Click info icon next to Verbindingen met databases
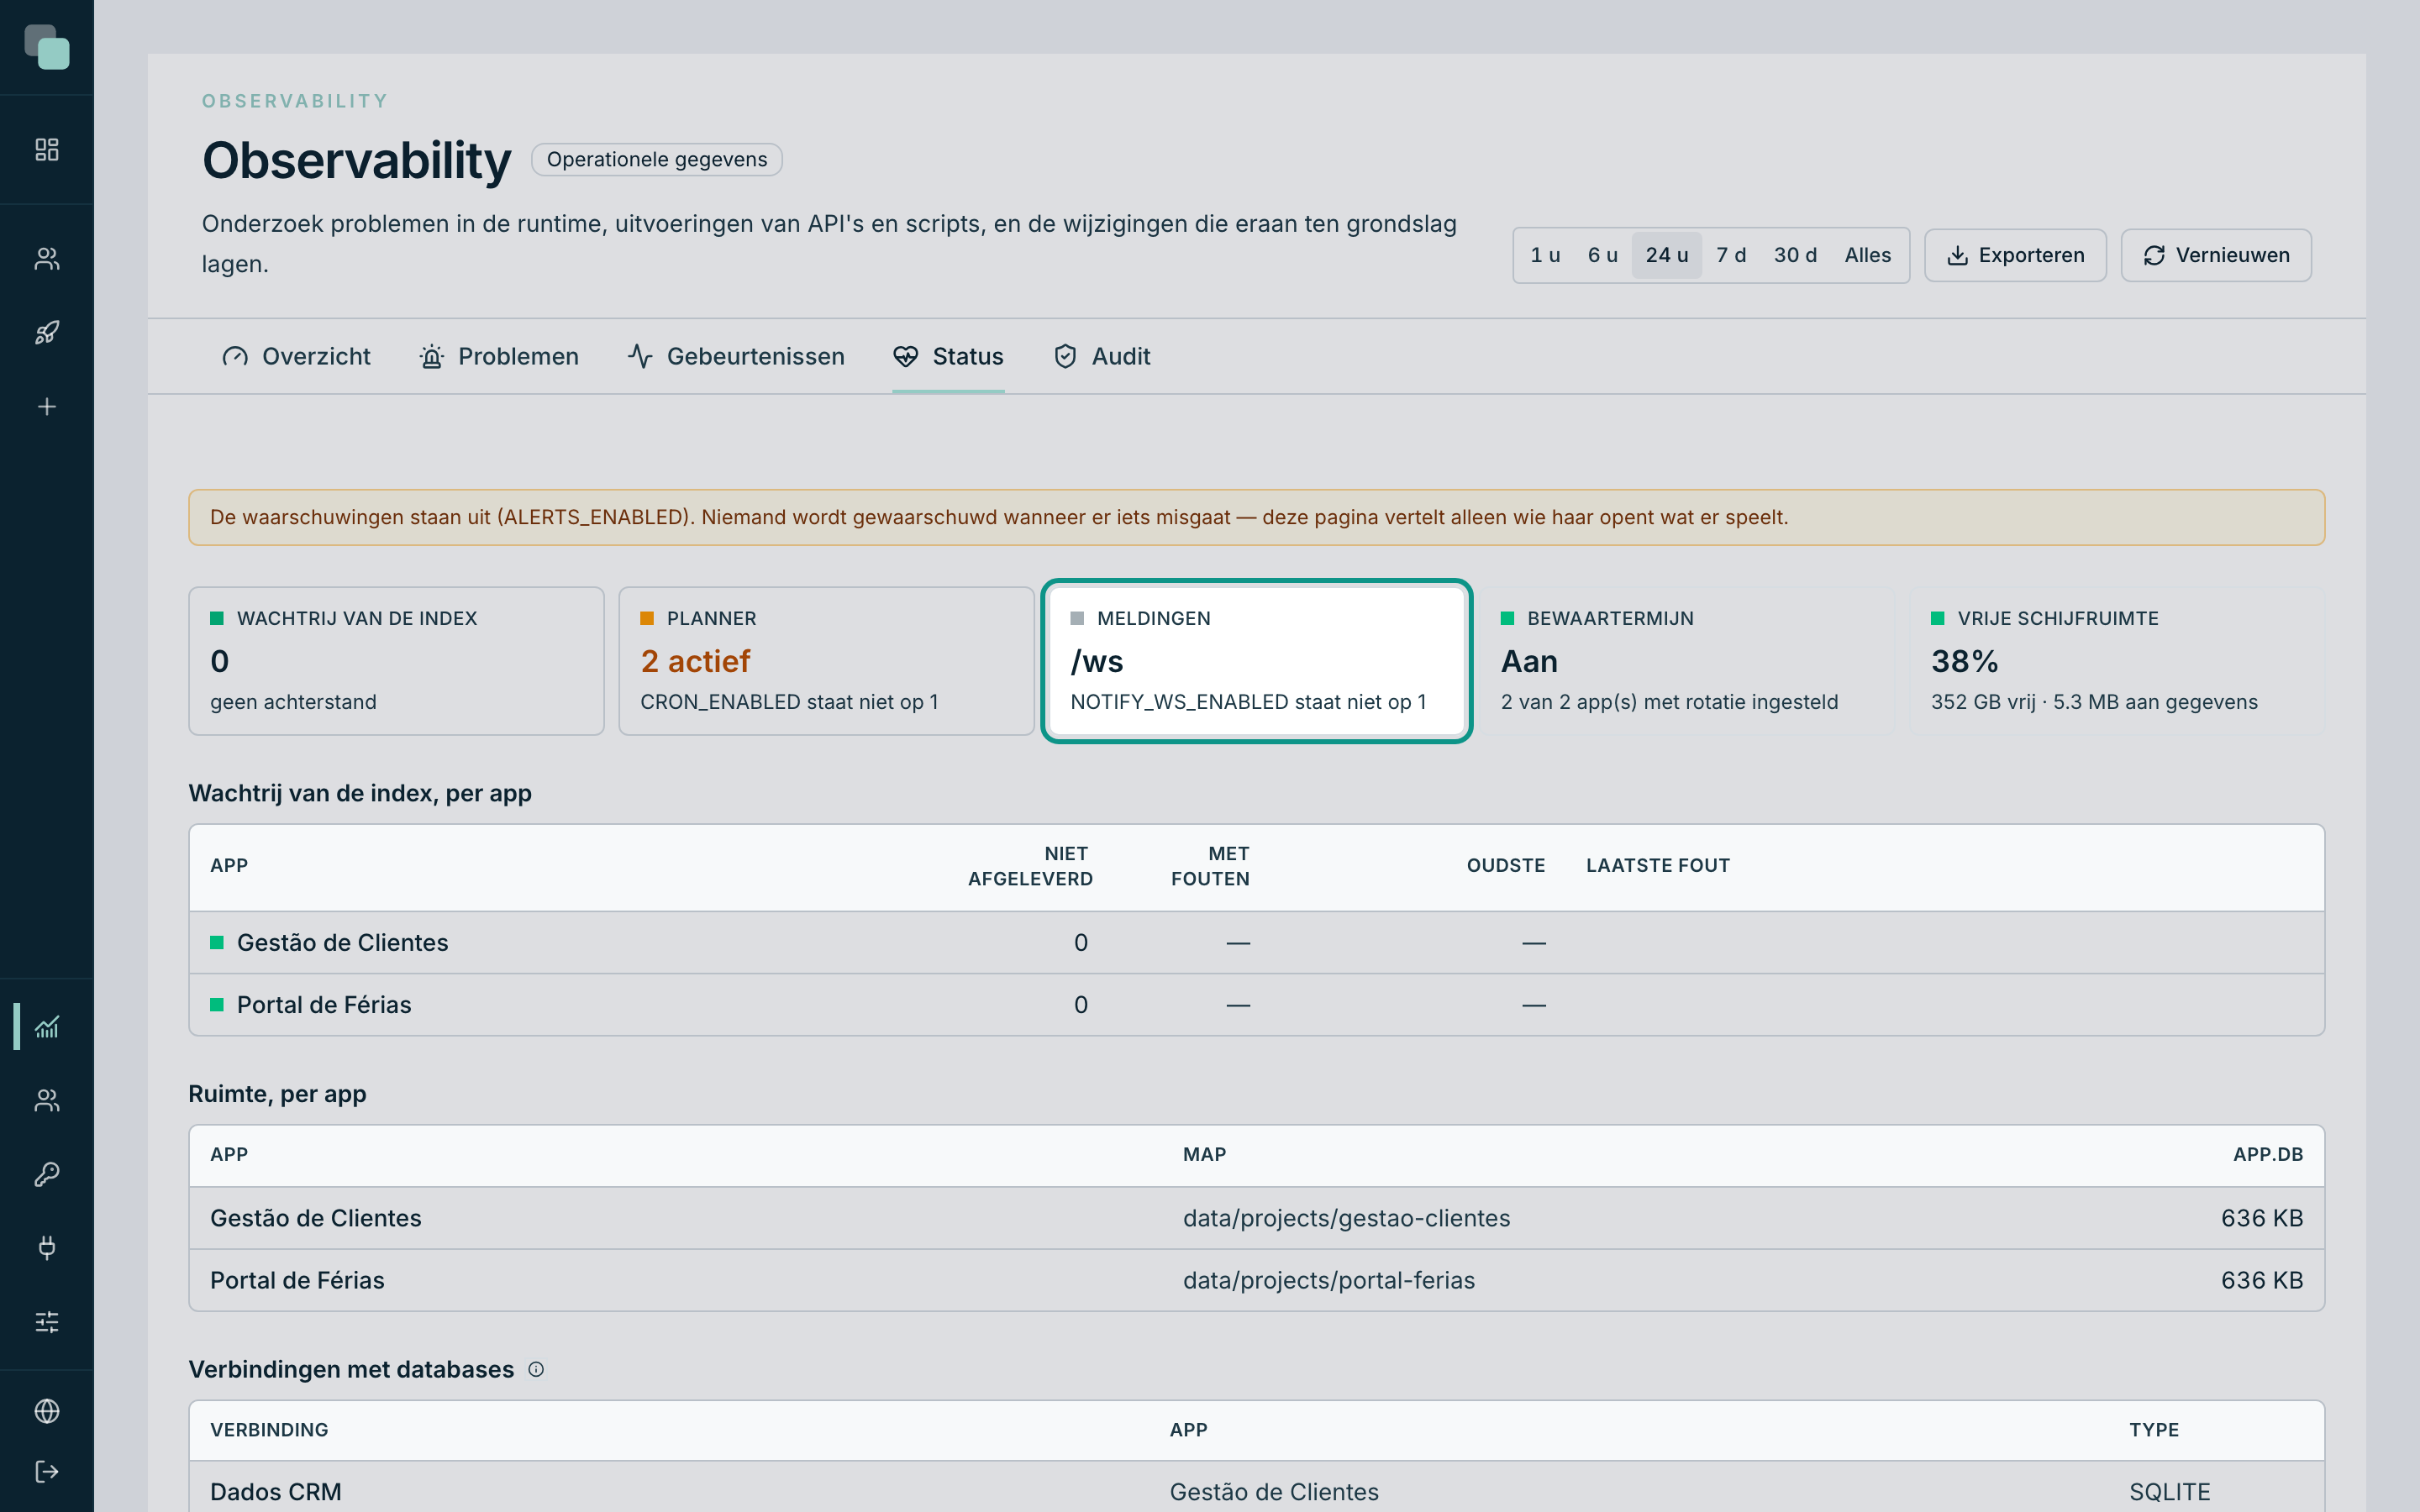2420x1512 pixels. [x=536, y=1370]
